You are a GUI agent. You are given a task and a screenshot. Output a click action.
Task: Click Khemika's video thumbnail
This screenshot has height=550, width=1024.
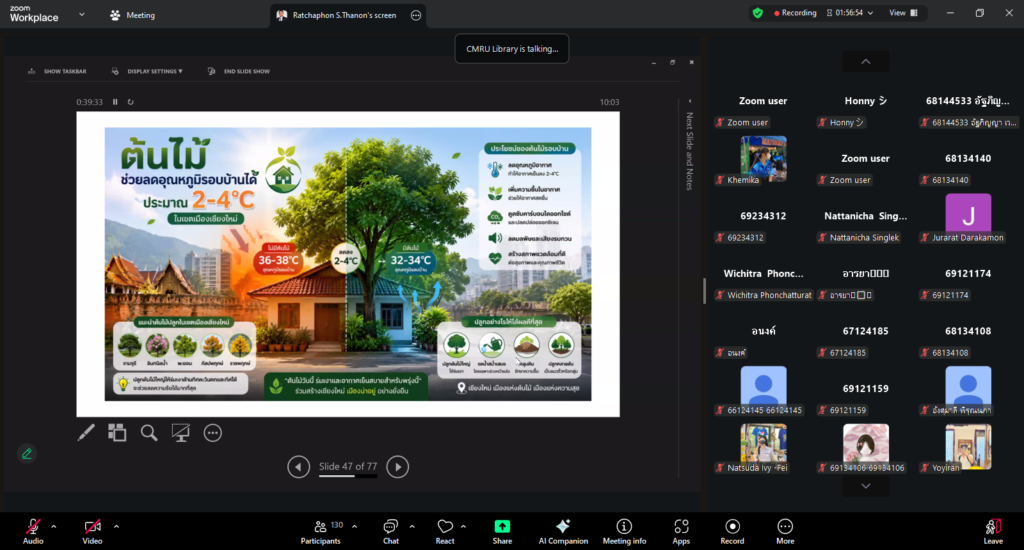point(763,159)
